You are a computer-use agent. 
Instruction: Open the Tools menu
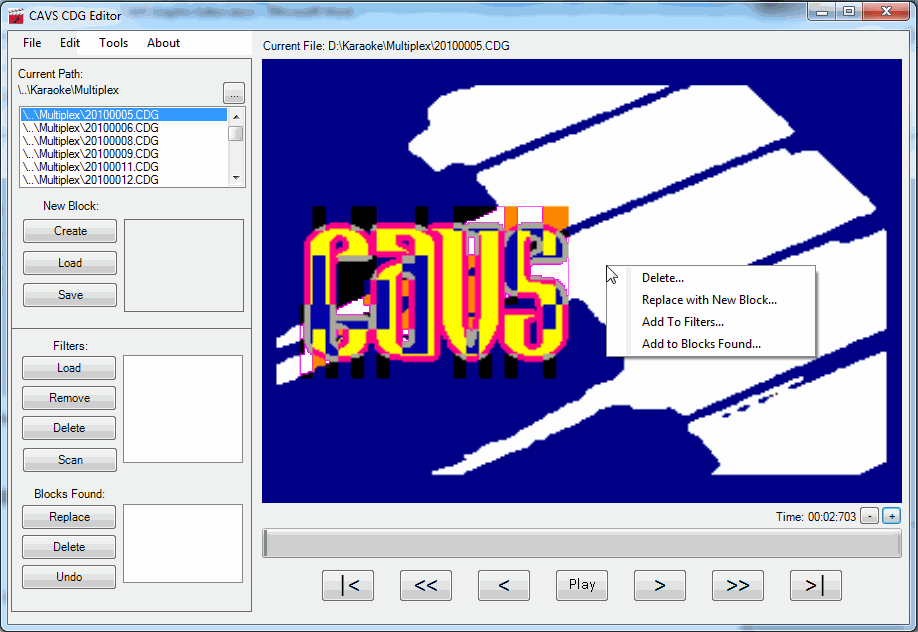coord(114,43)
